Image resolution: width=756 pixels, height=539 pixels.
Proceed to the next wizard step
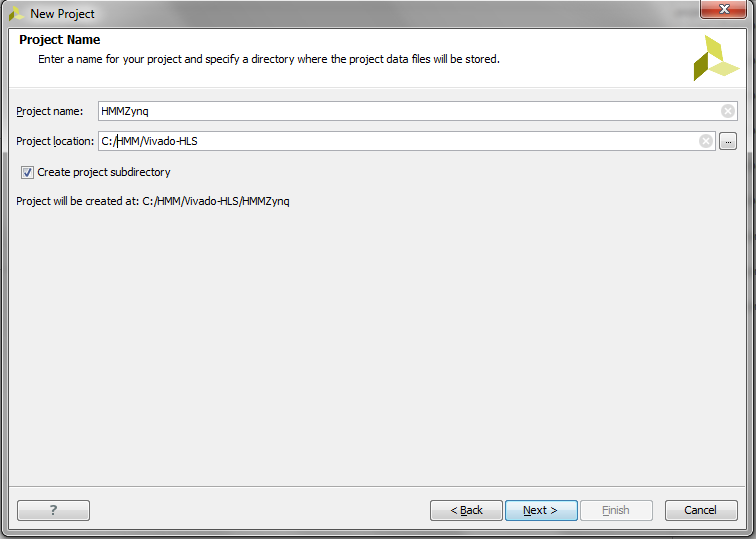pyautogui.click(x=541, y=510)
